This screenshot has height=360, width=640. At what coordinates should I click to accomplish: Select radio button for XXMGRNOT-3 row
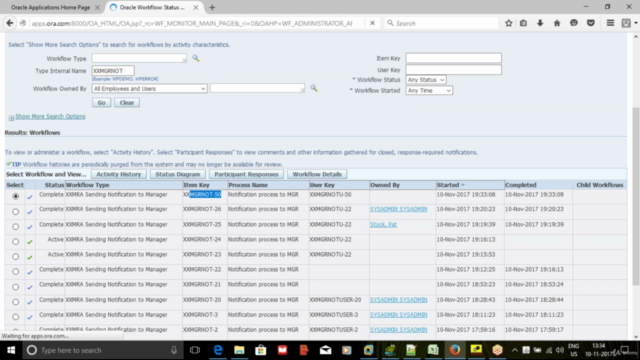16,317
